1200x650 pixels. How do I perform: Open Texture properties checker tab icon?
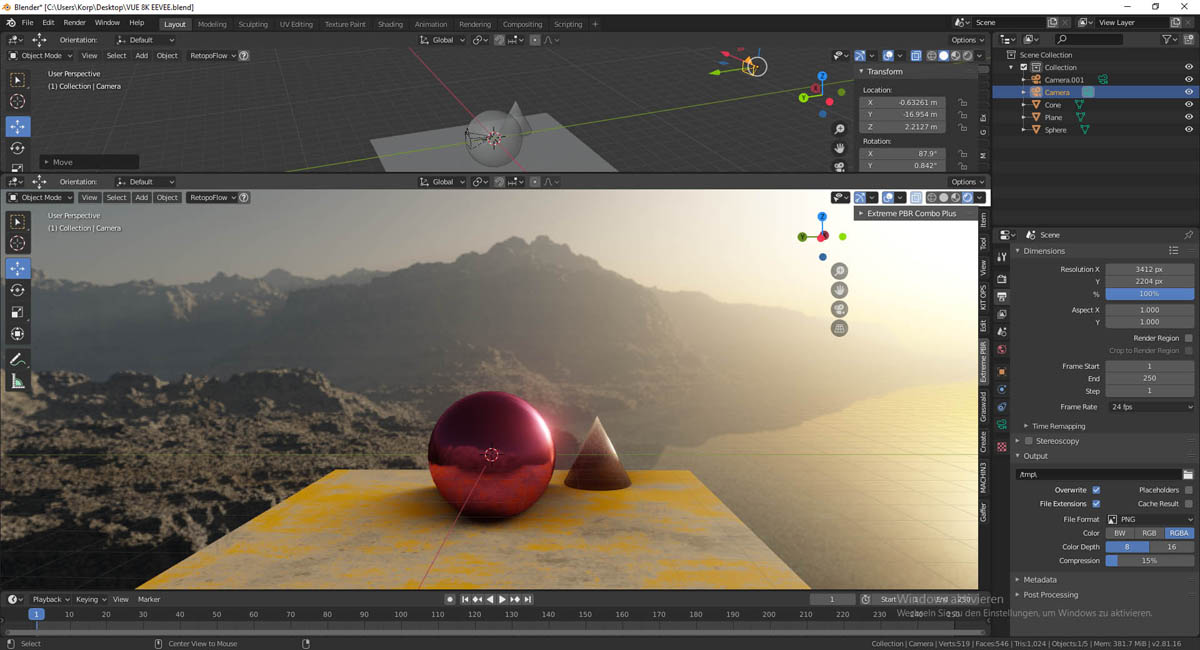[1002, 446]
